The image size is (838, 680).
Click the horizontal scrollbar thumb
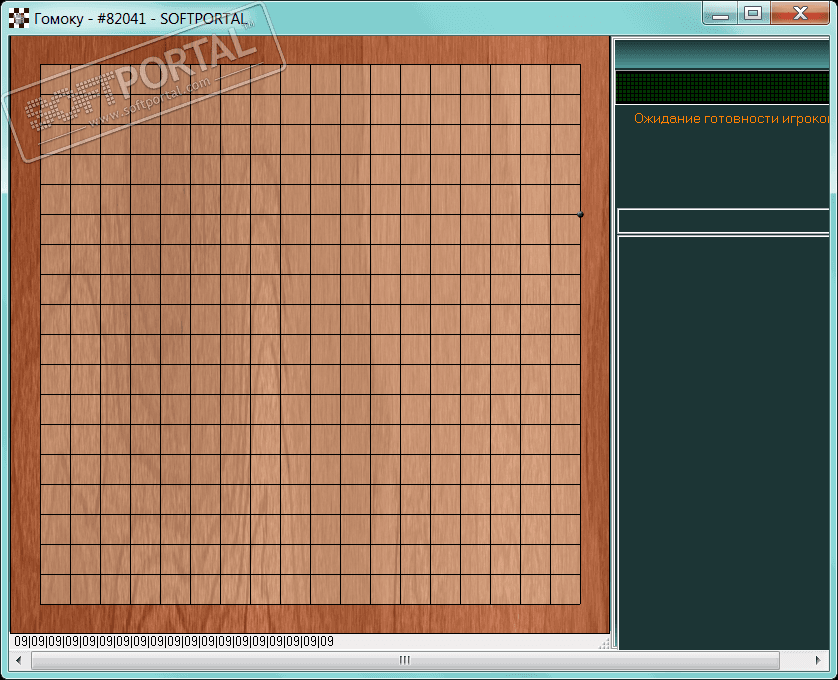click(x=405, y=660)
